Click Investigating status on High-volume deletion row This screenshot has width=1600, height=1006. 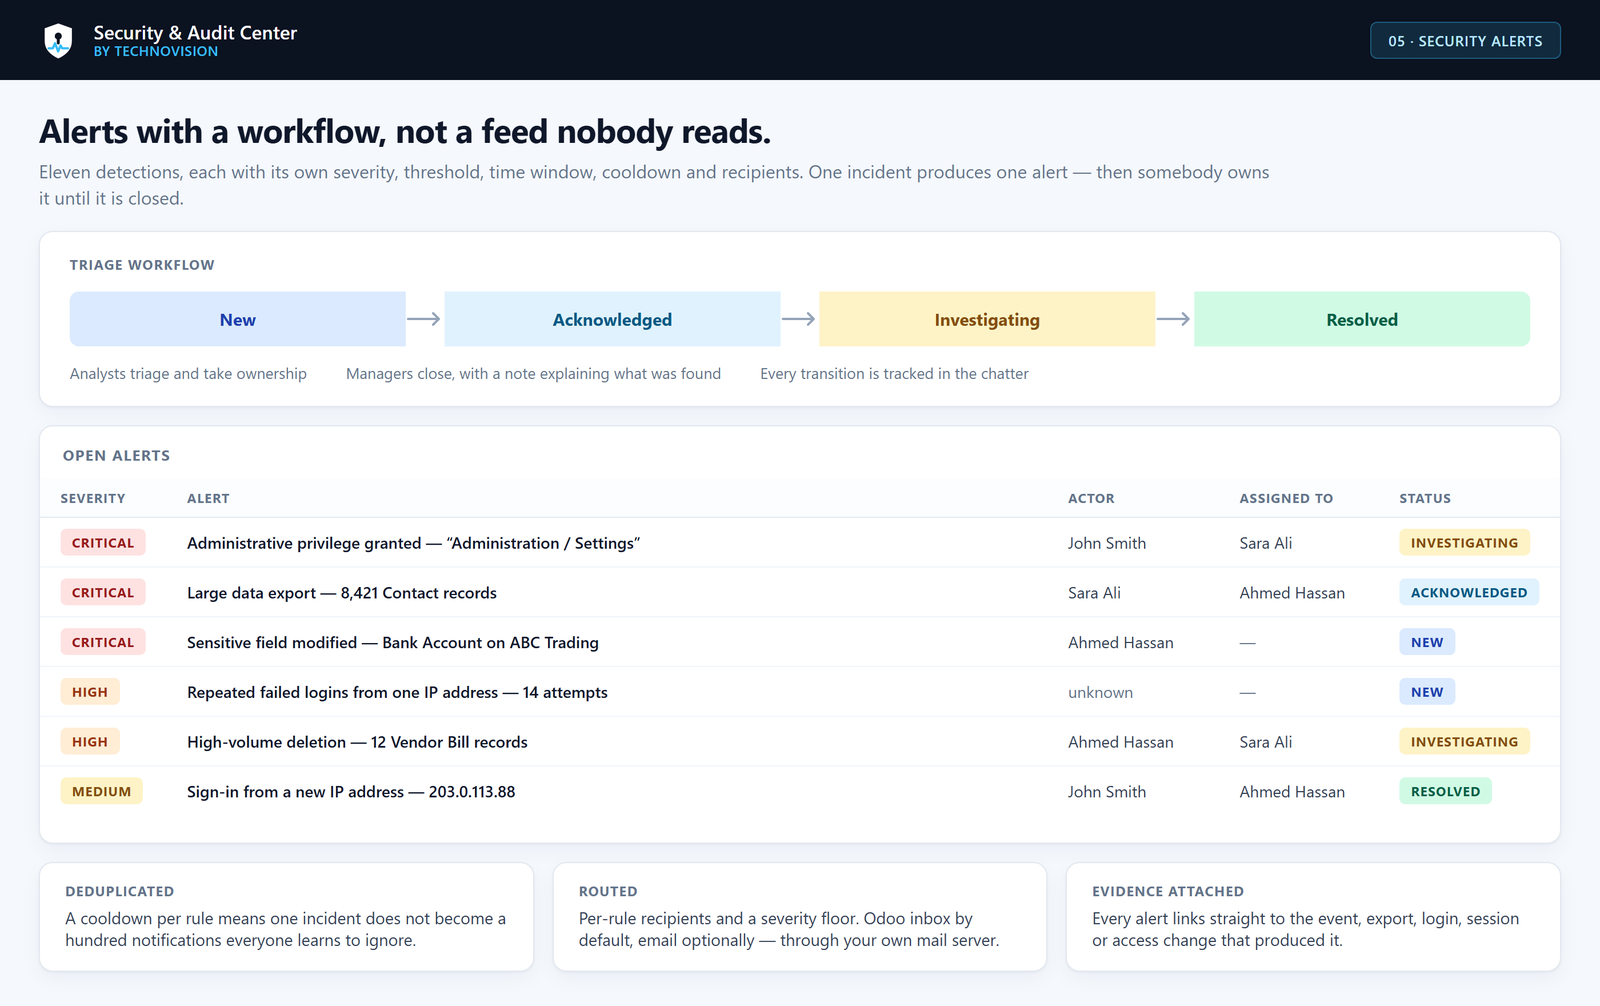click(x=1464, y=742)
